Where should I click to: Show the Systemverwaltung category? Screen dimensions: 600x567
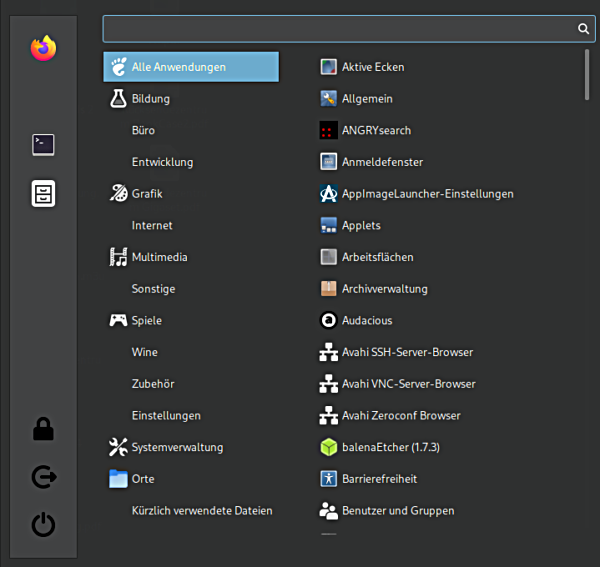(176, 447)
